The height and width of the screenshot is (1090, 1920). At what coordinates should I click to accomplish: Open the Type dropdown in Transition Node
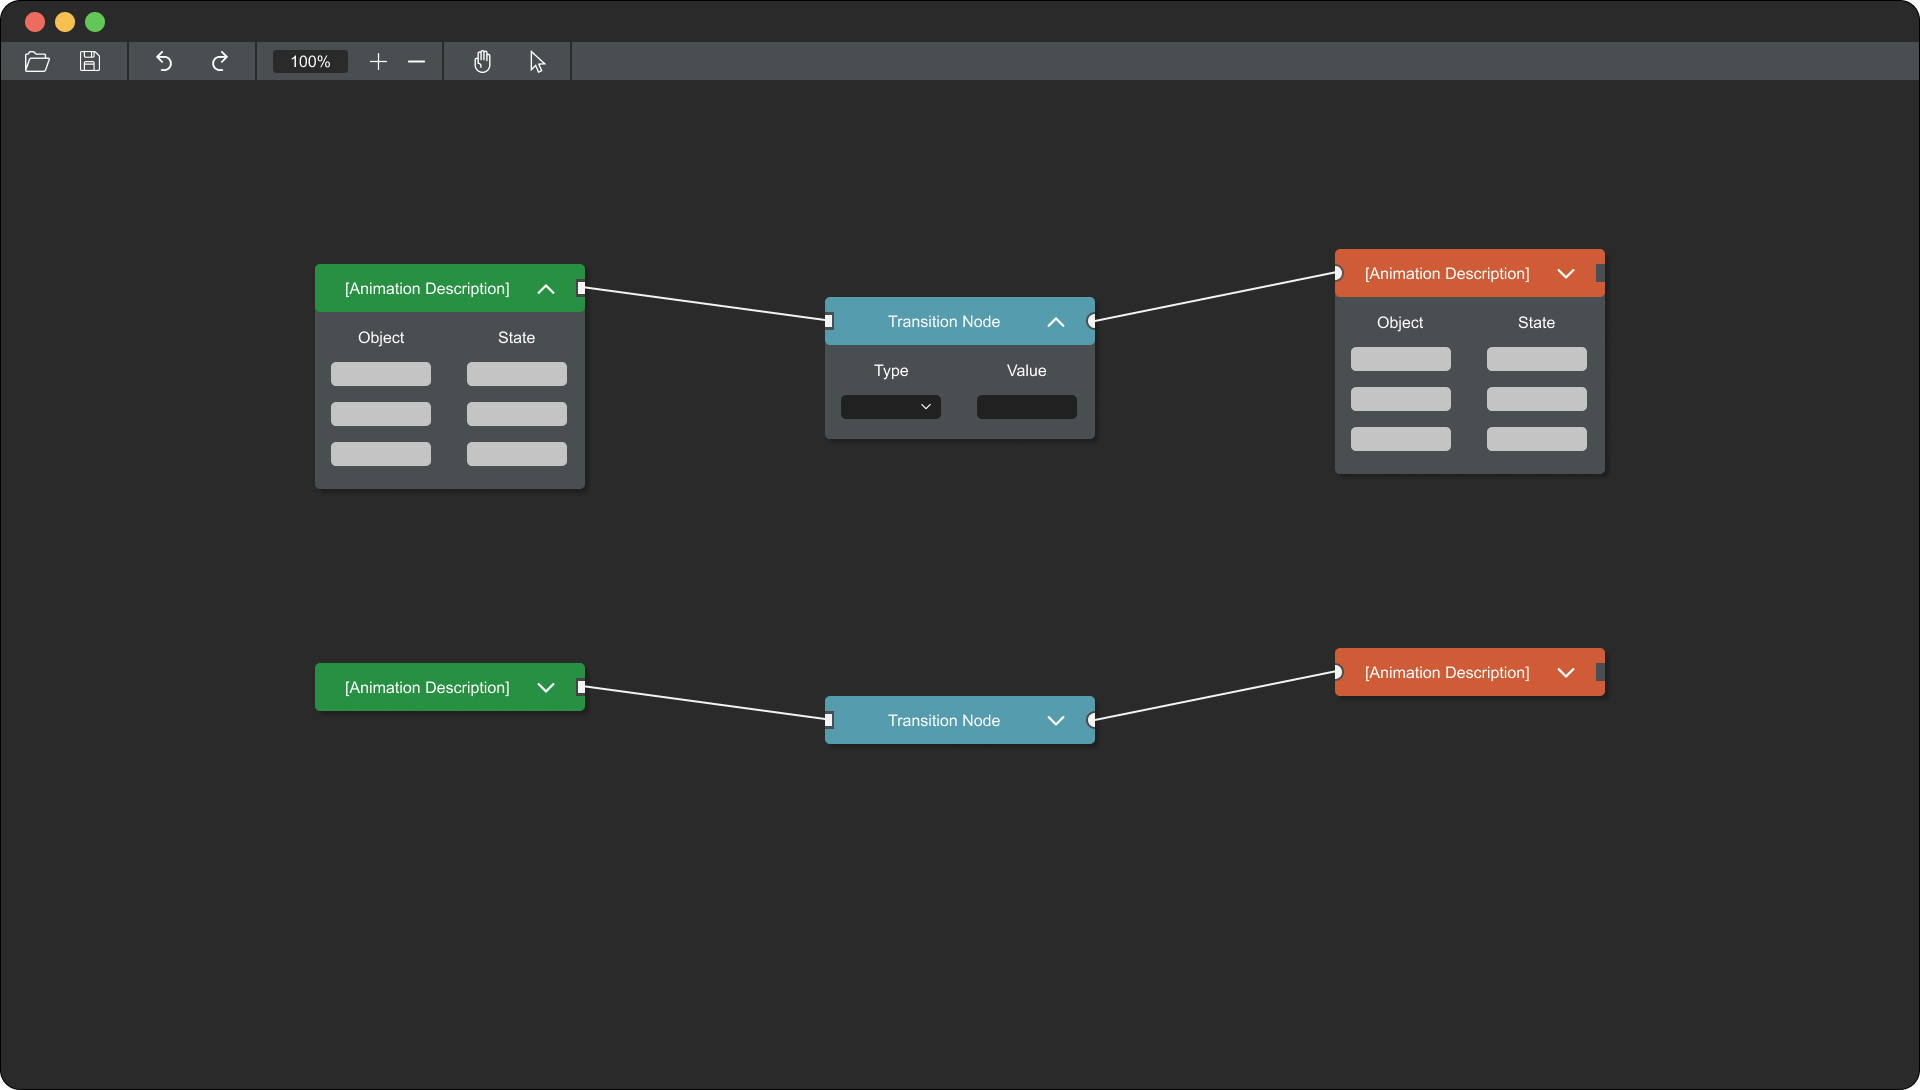pos(891,407)
